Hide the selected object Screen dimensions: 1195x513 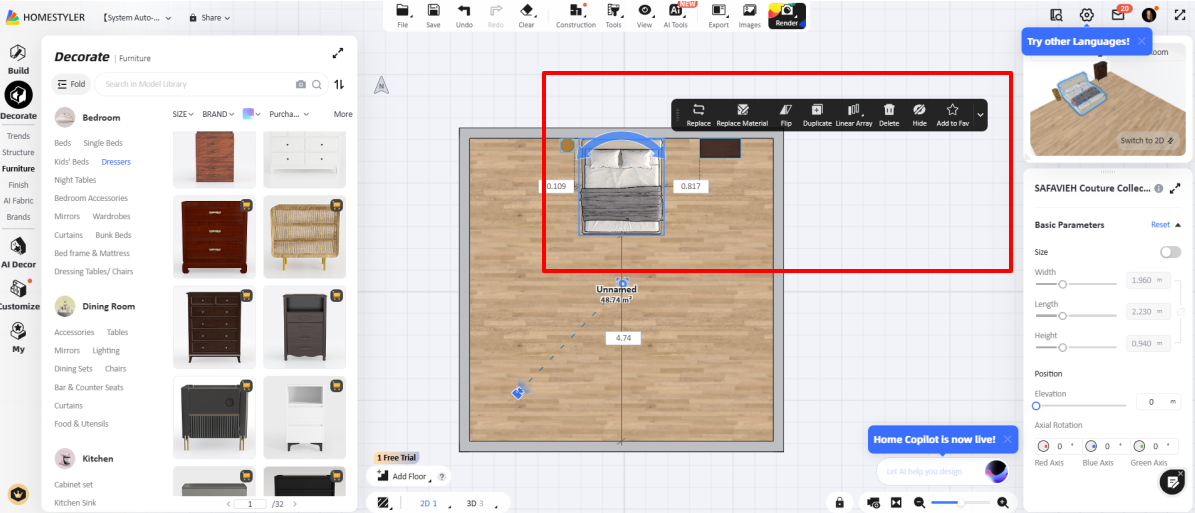(919, 114)
